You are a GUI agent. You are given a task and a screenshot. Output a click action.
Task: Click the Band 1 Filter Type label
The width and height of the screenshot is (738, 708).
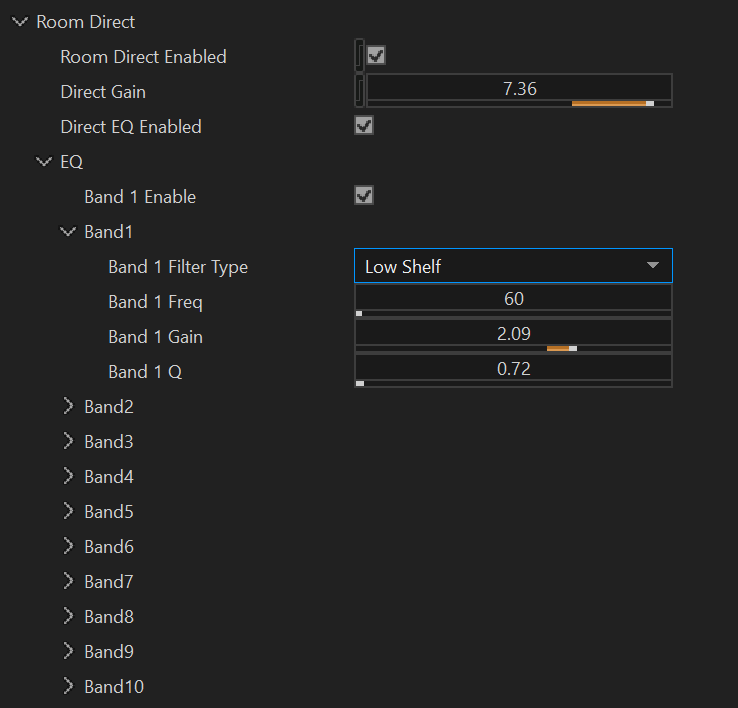tap(178, 267)
